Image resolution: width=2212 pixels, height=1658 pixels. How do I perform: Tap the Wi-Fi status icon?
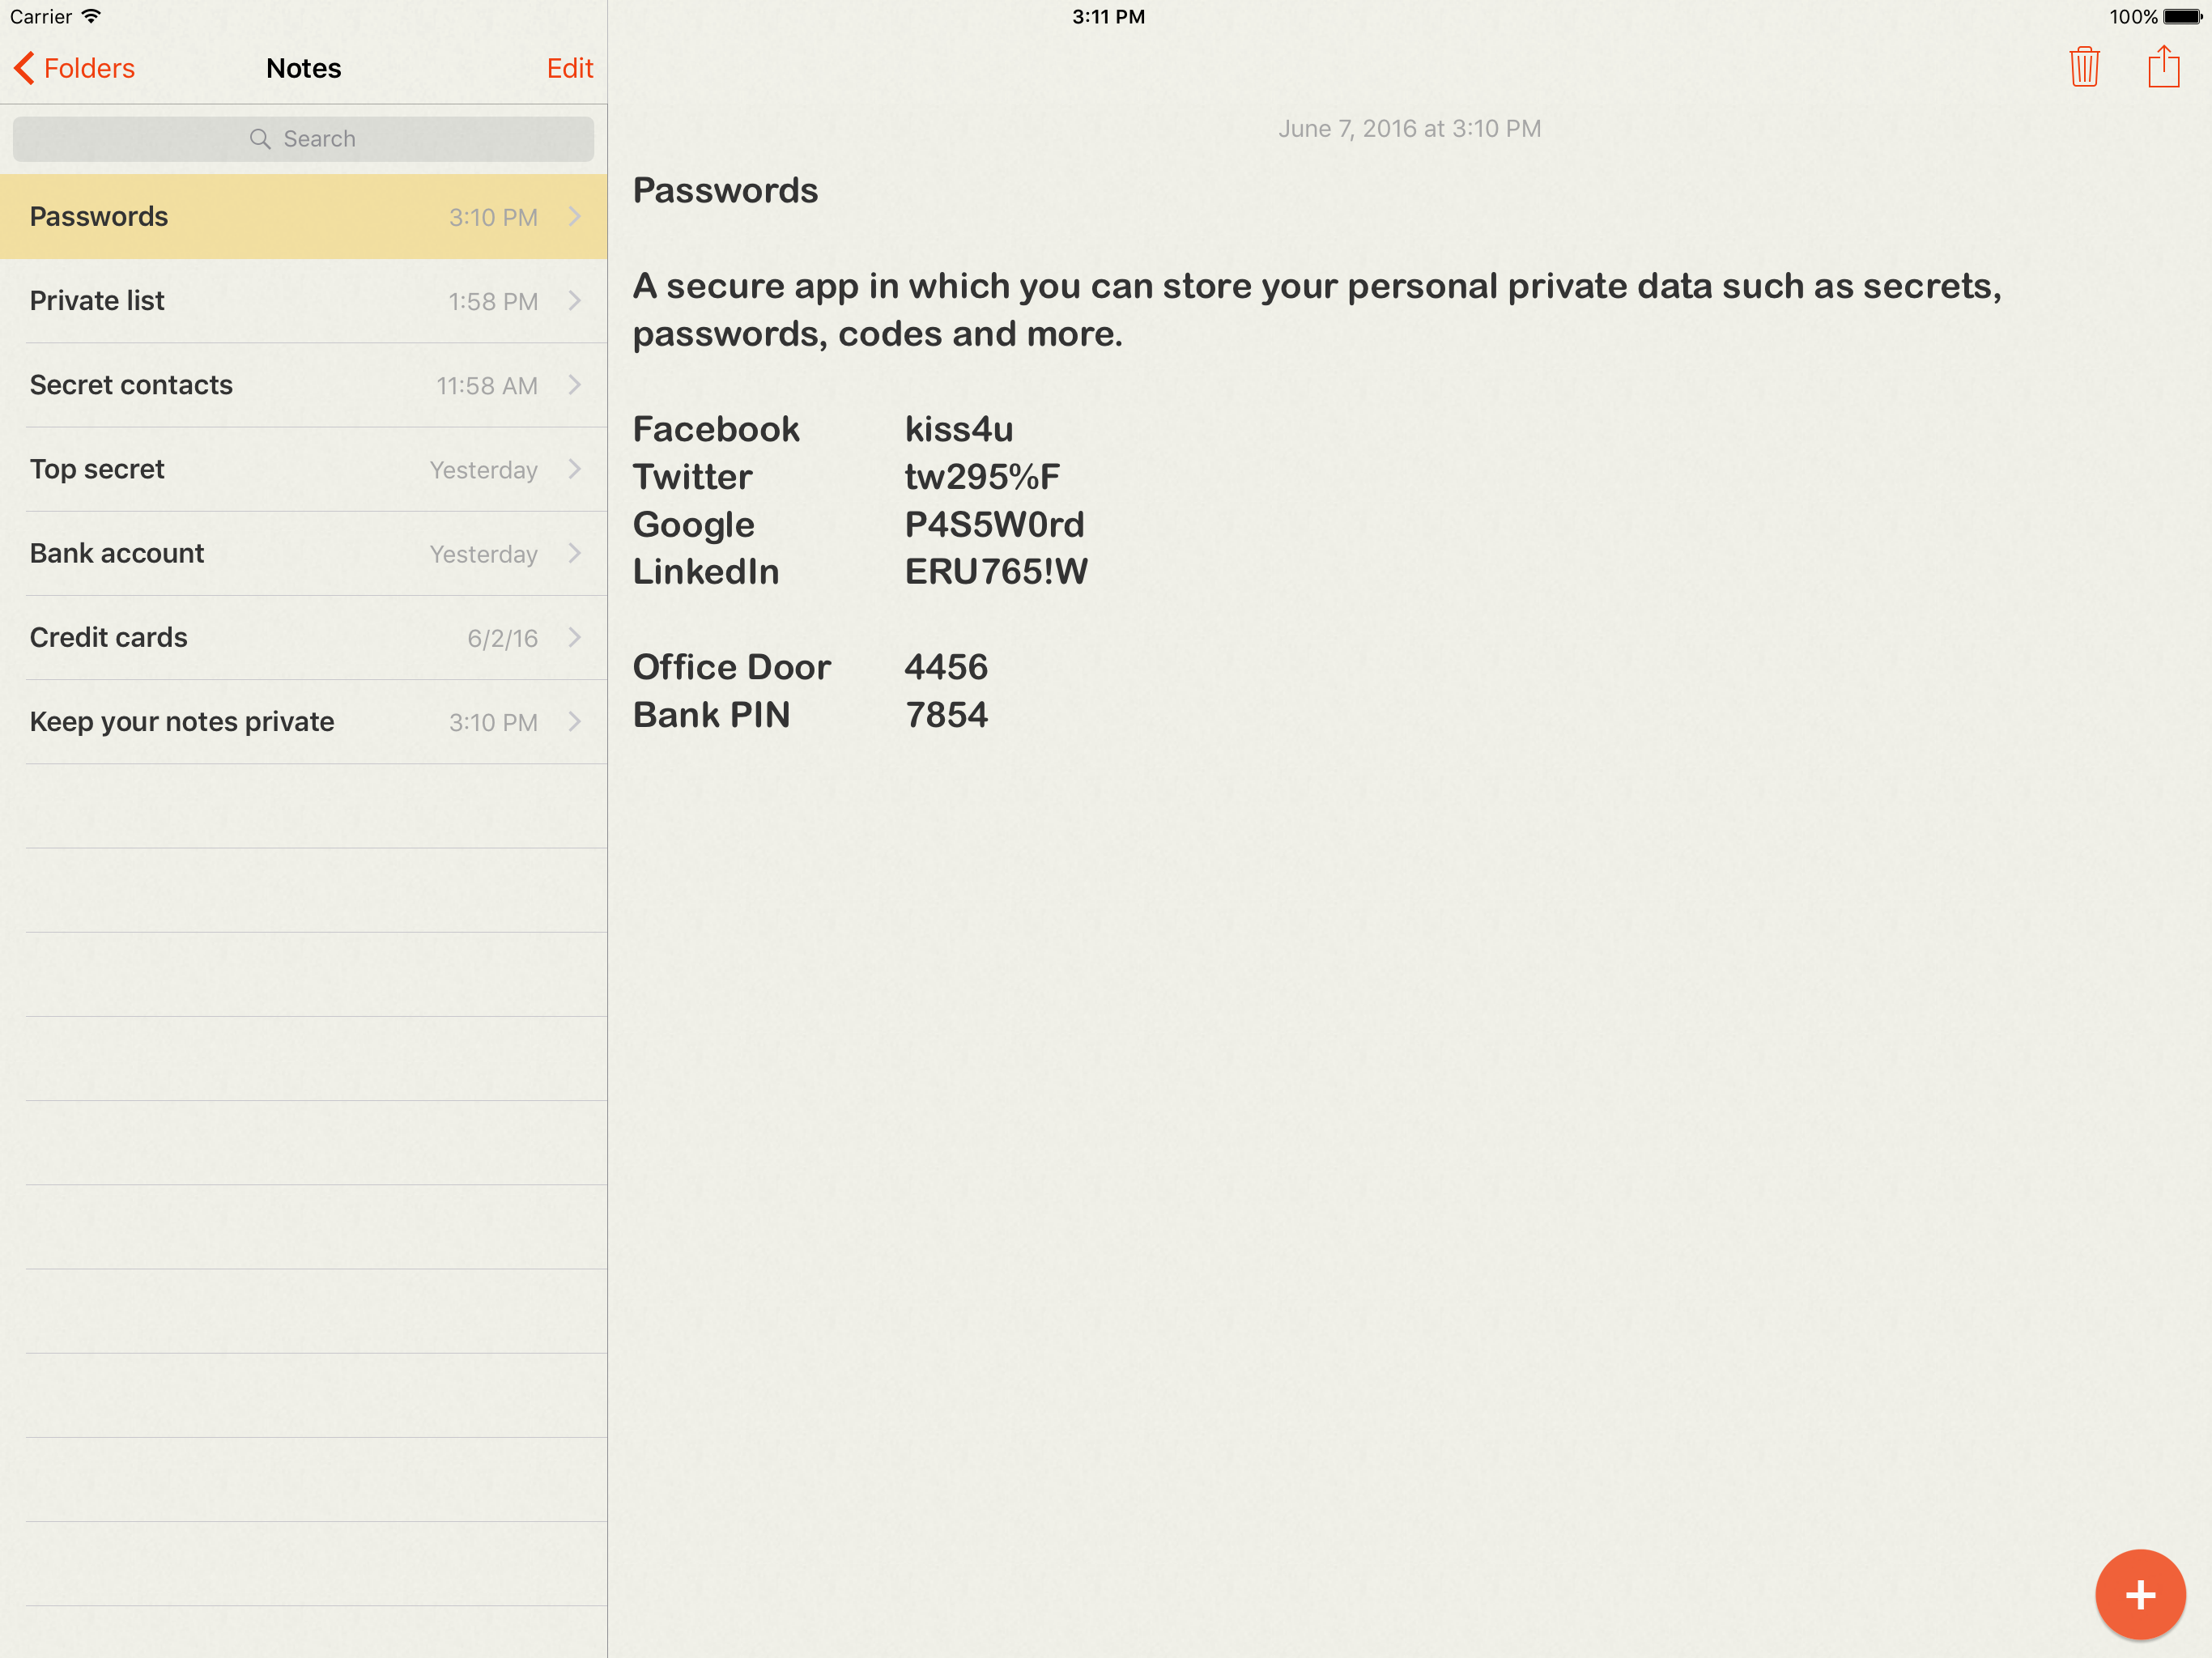91,16
